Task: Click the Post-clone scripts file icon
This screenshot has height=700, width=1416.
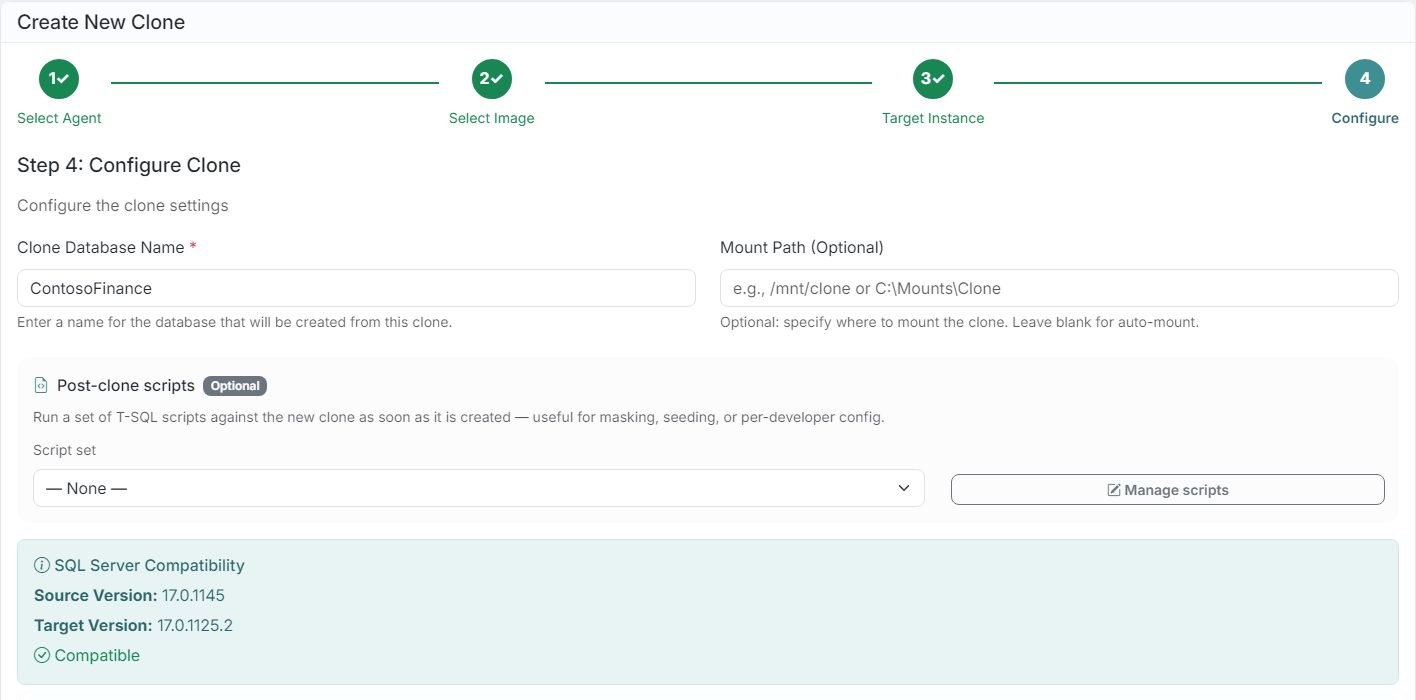Action: pos(41,385)
